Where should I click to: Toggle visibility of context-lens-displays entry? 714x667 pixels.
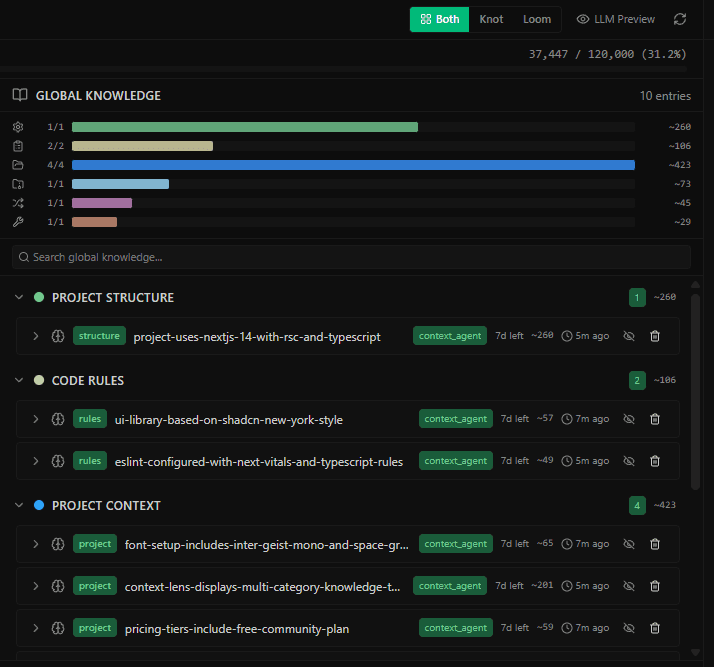pos(629,586)
